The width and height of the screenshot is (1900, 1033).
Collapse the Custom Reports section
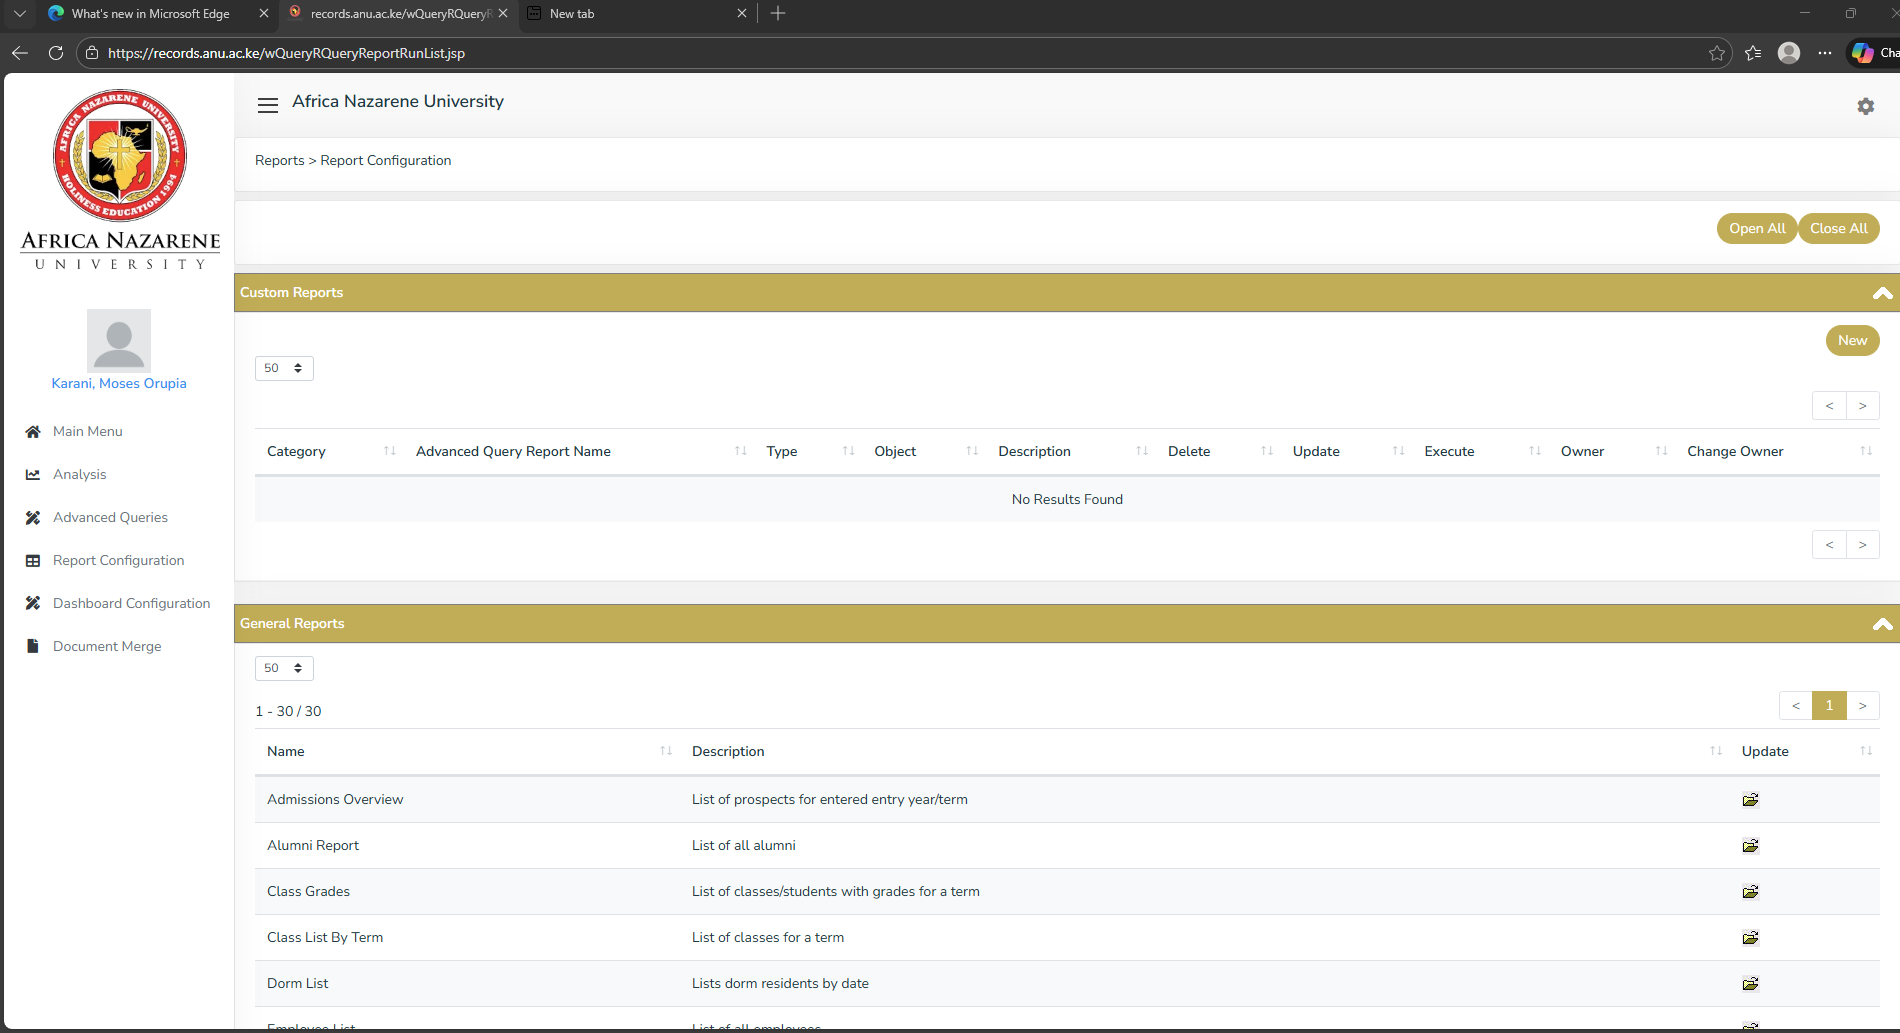point(1882,293)
